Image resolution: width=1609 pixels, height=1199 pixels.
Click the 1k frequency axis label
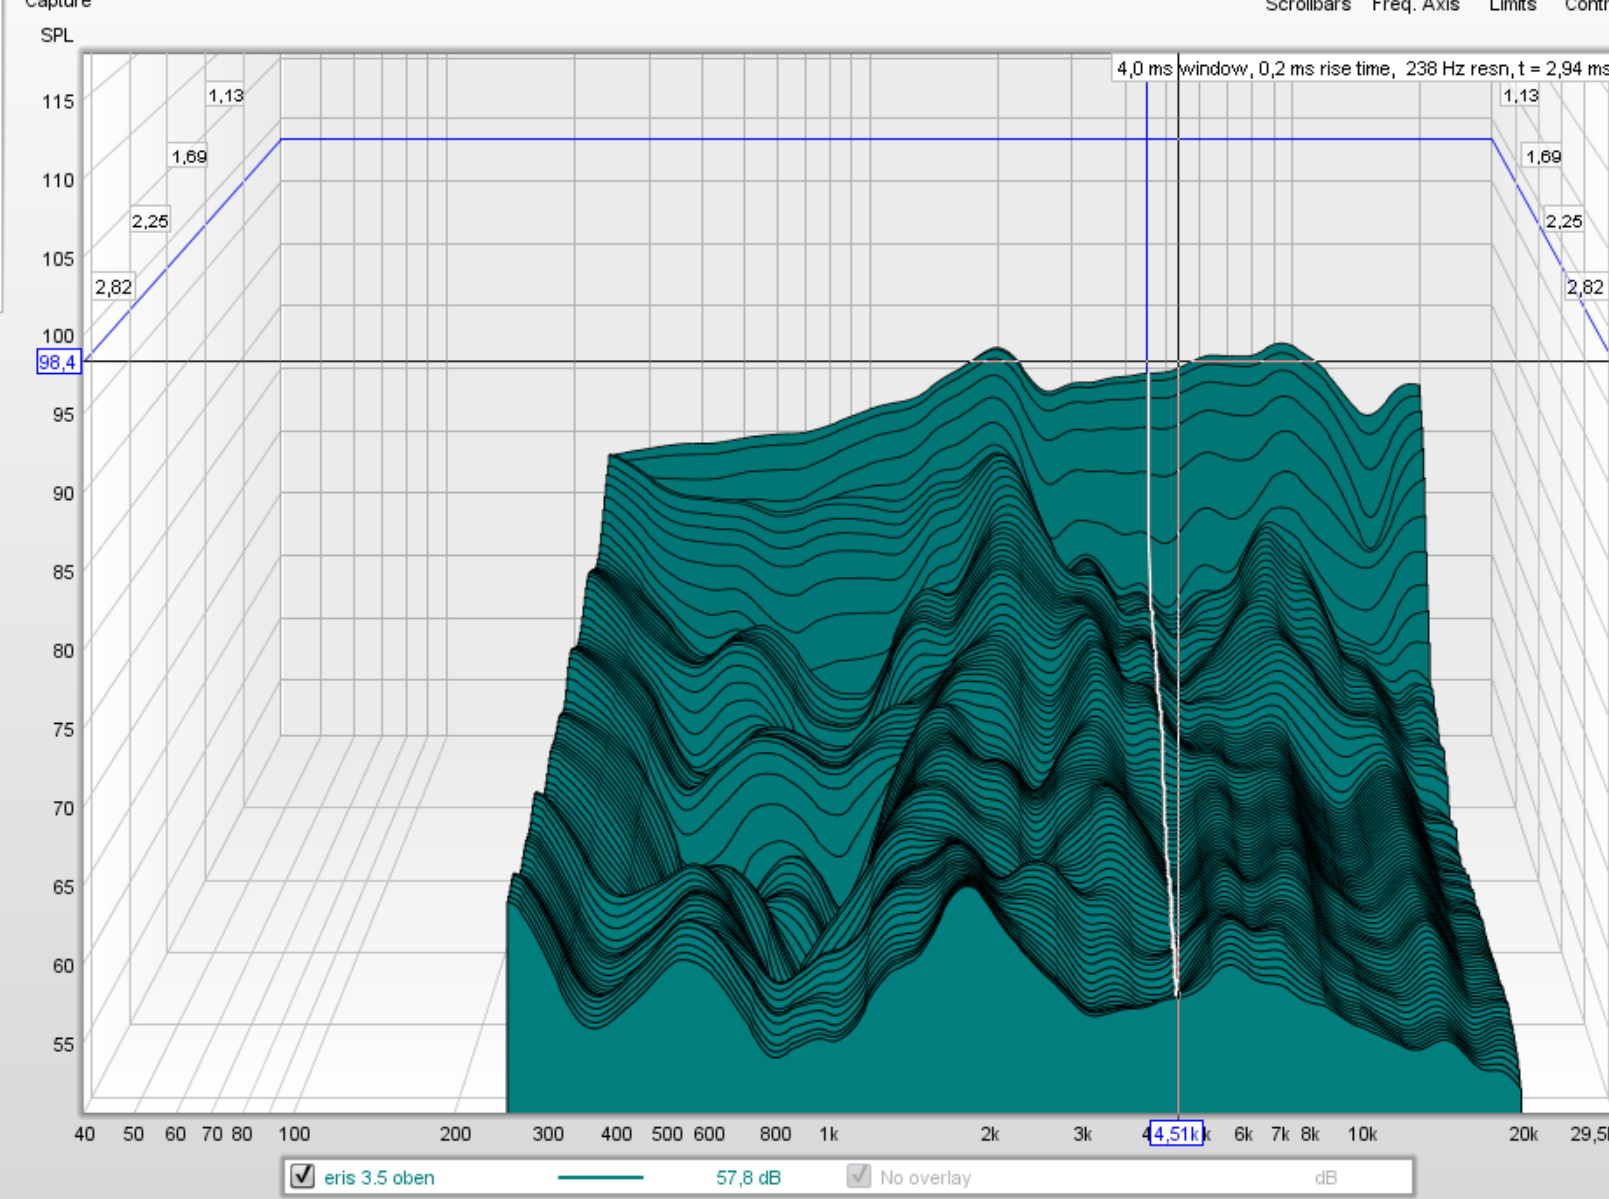[x=828, y=1134]
